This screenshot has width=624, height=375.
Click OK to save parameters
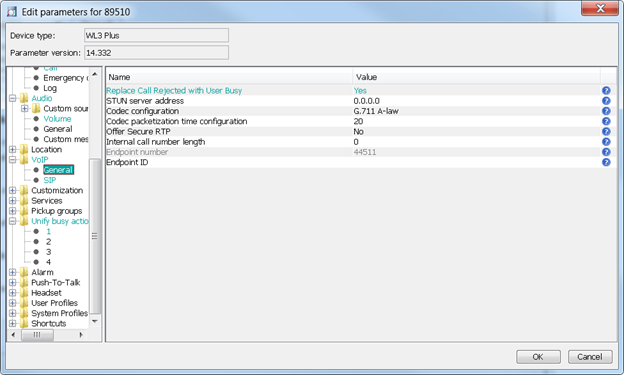click(538, 357)
